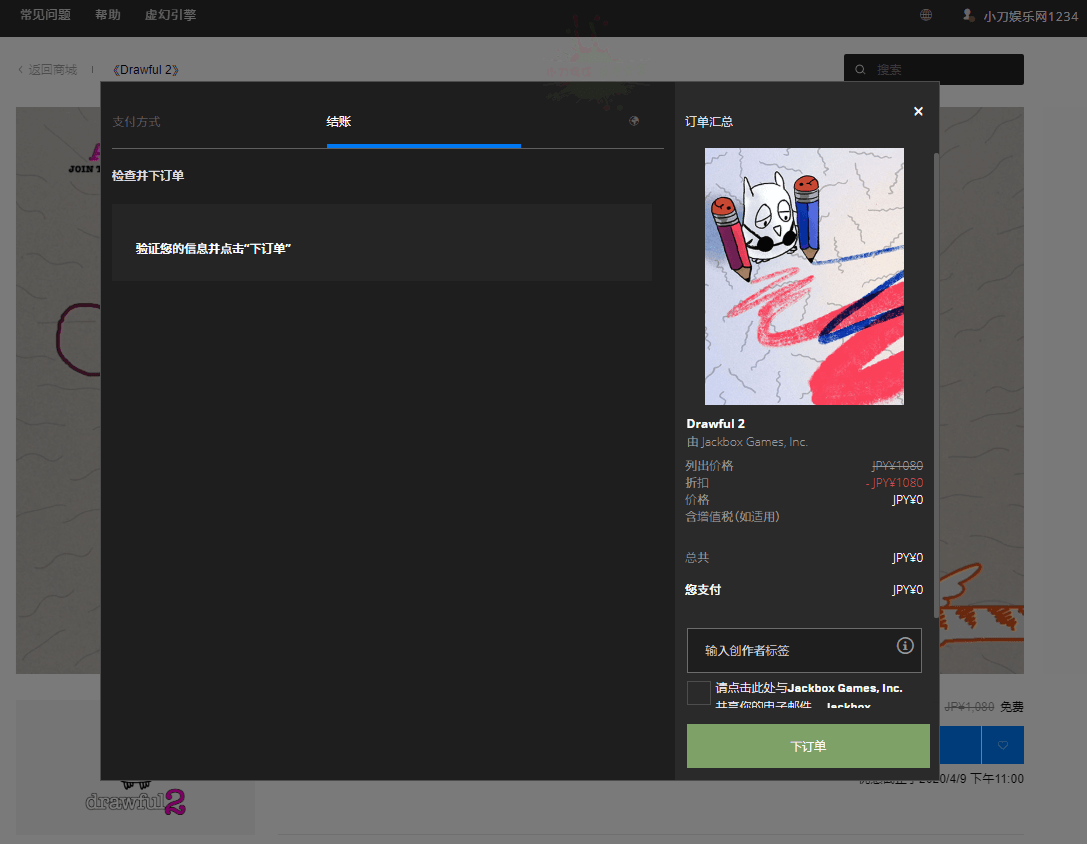Viewport: 1087px width, 844px height.
Task: Click the Drawful 2 cover art thumbnail
Action: point(804,276)
